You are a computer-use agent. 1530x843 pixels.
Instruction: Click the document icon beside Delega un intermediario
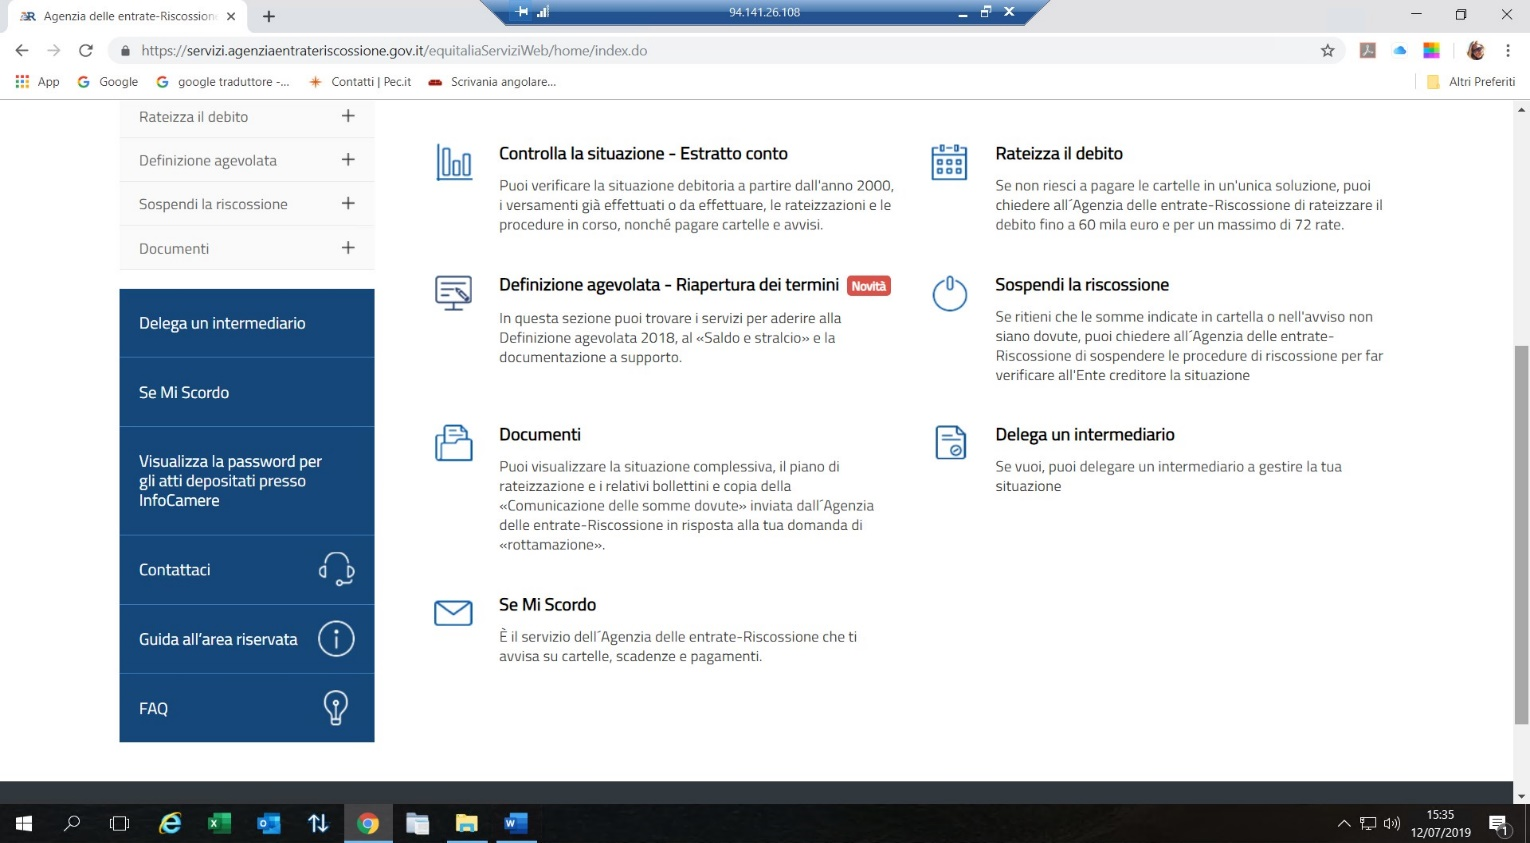coord(949,442)
